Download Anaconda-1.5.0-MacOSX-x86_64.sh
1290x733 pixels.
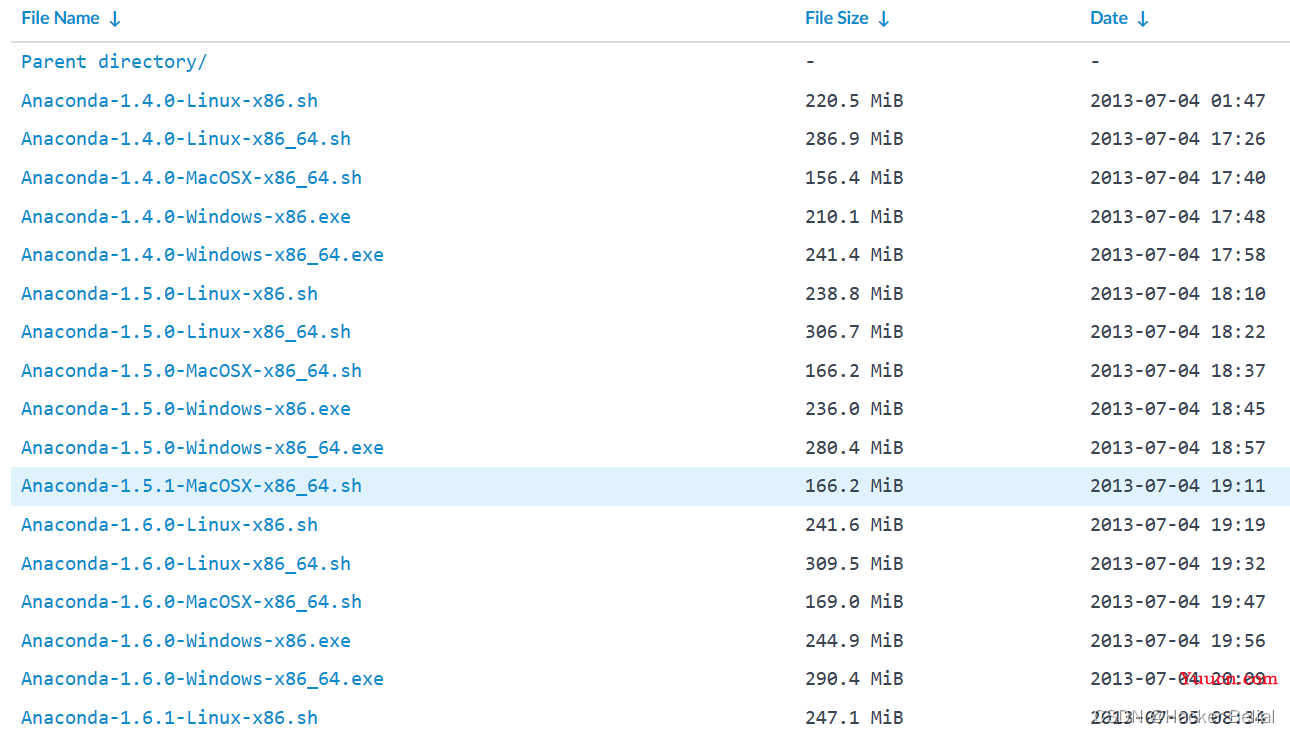(191, 371)
